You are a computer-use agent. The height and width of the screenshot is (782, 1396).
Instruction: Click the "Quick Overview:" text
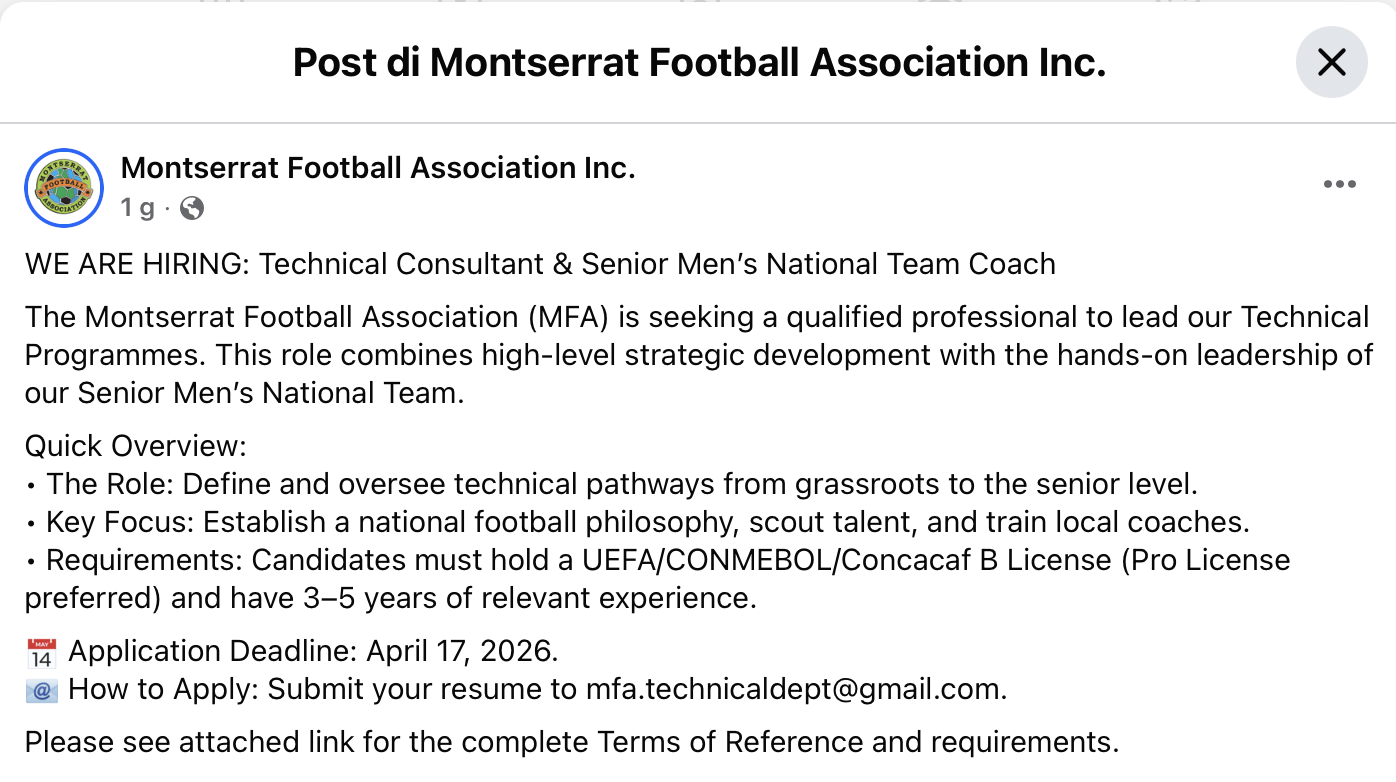point(135,446)
